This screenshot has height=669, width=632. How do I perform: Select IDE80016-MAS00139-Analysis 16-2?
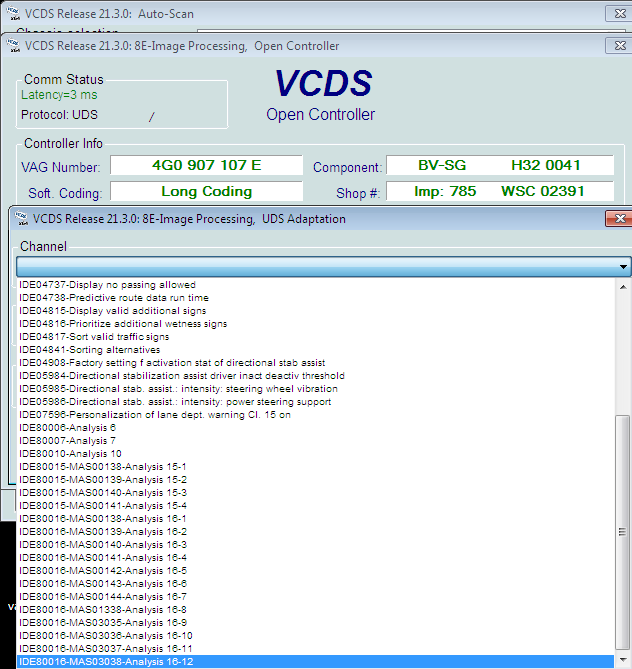(x=315, y=532)
